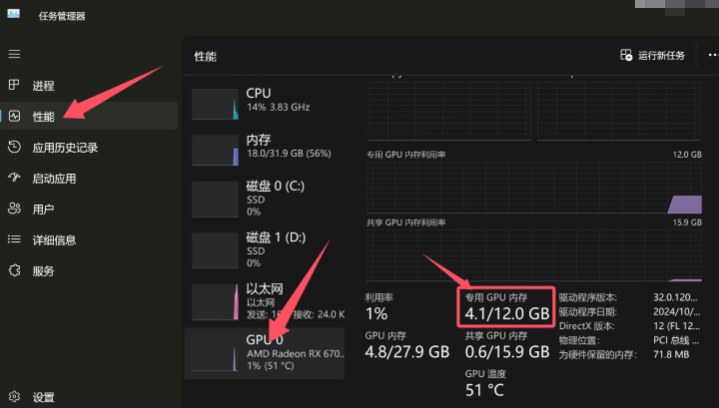This screenshot has height=408, width=719.
Task: Select GPU 0 AMD Radeon entry
Action: [x=265, y=352]
